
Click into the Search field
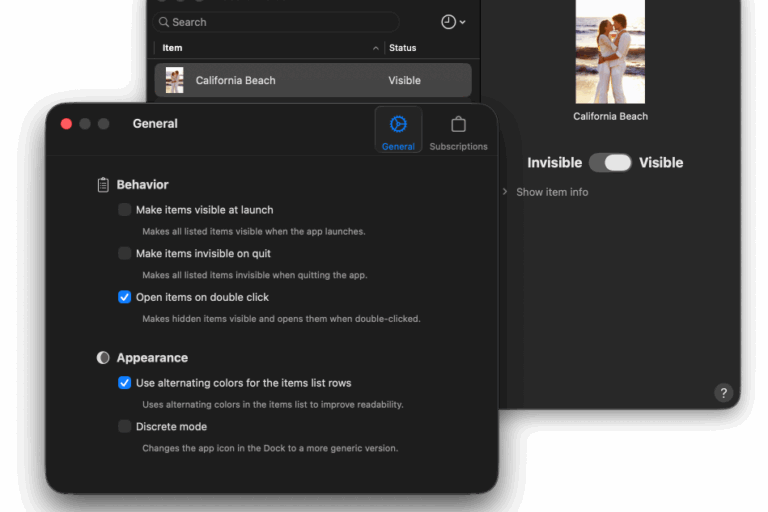[x=280, y=22]
